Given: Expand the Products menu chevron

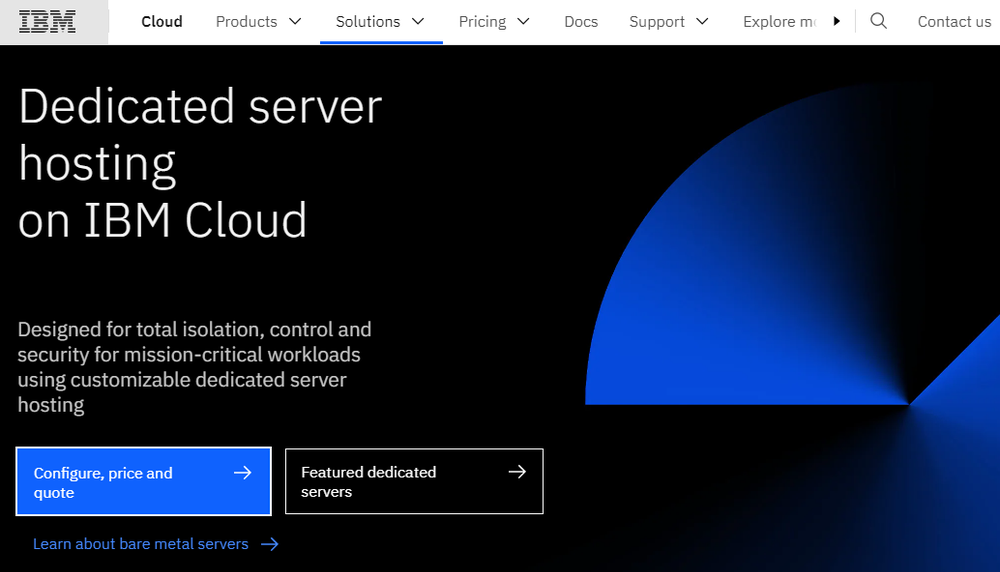Looking at the screenshot, I should (x=295, y=22).
